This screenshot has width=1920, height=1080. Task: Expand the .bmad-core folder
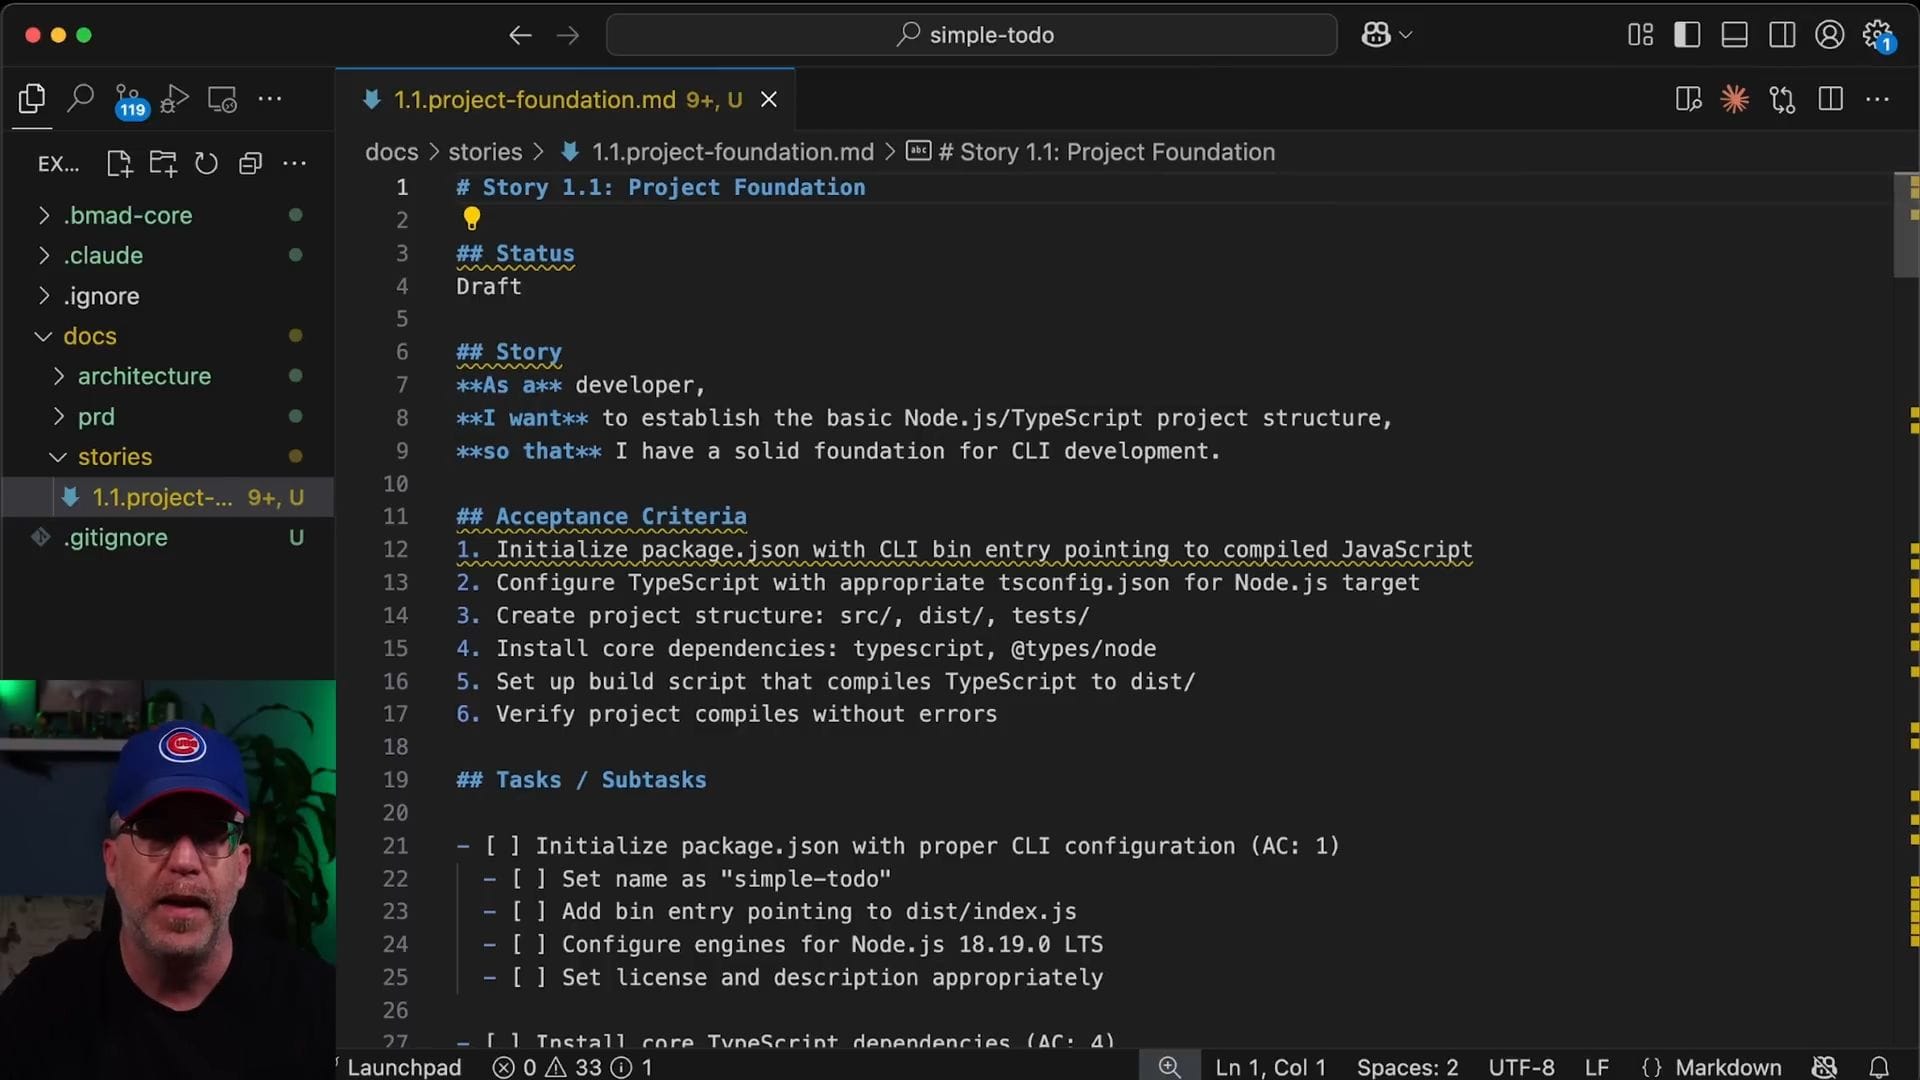tap(128, 215)
